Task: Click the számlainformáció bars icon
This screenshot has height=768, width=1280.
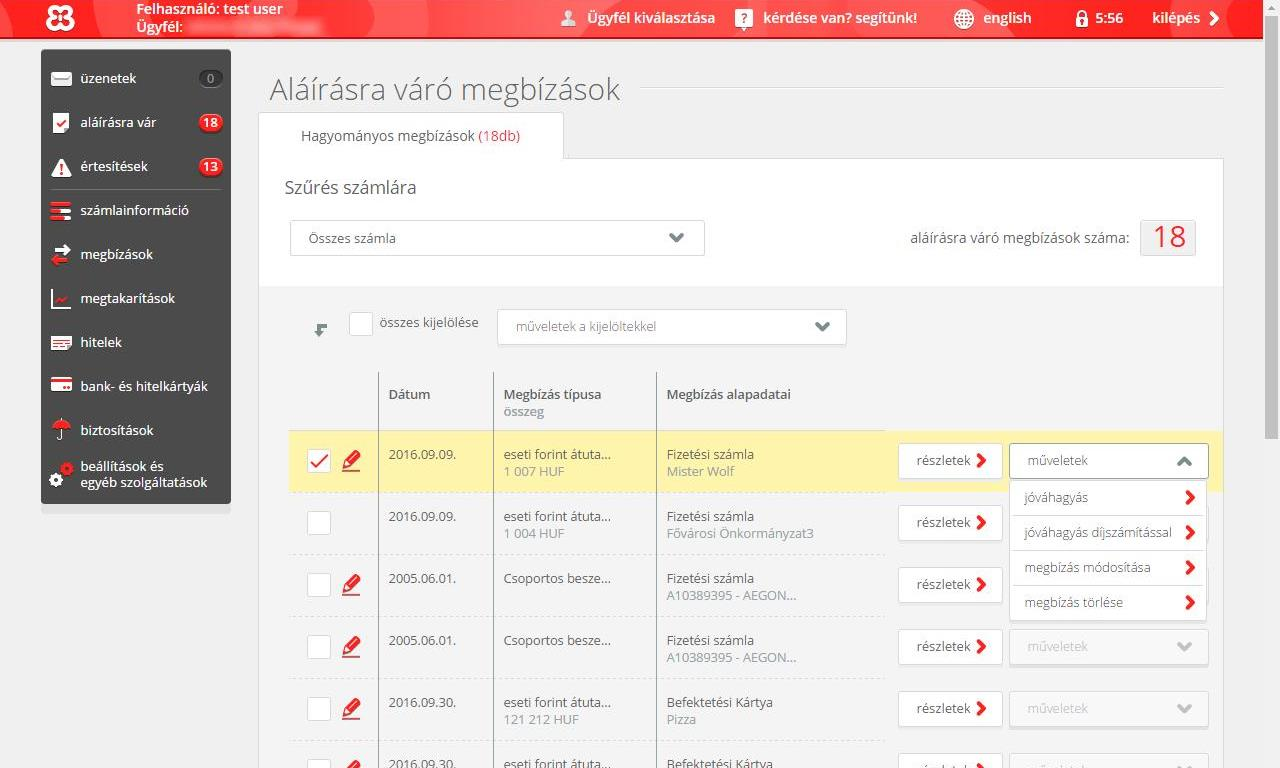Action: 61,211
